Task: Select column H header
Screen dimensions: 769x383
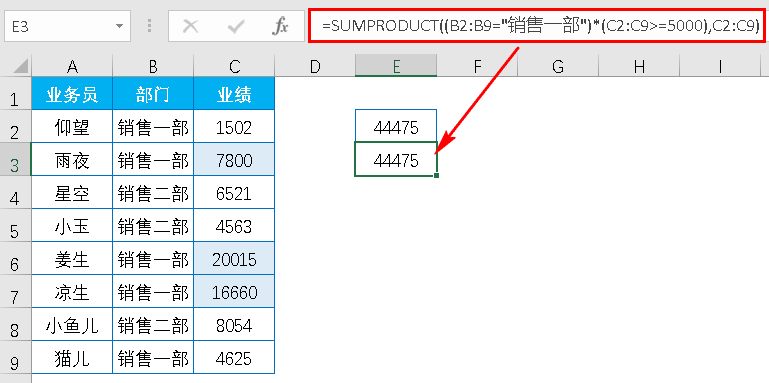Action: pos(639,66)
